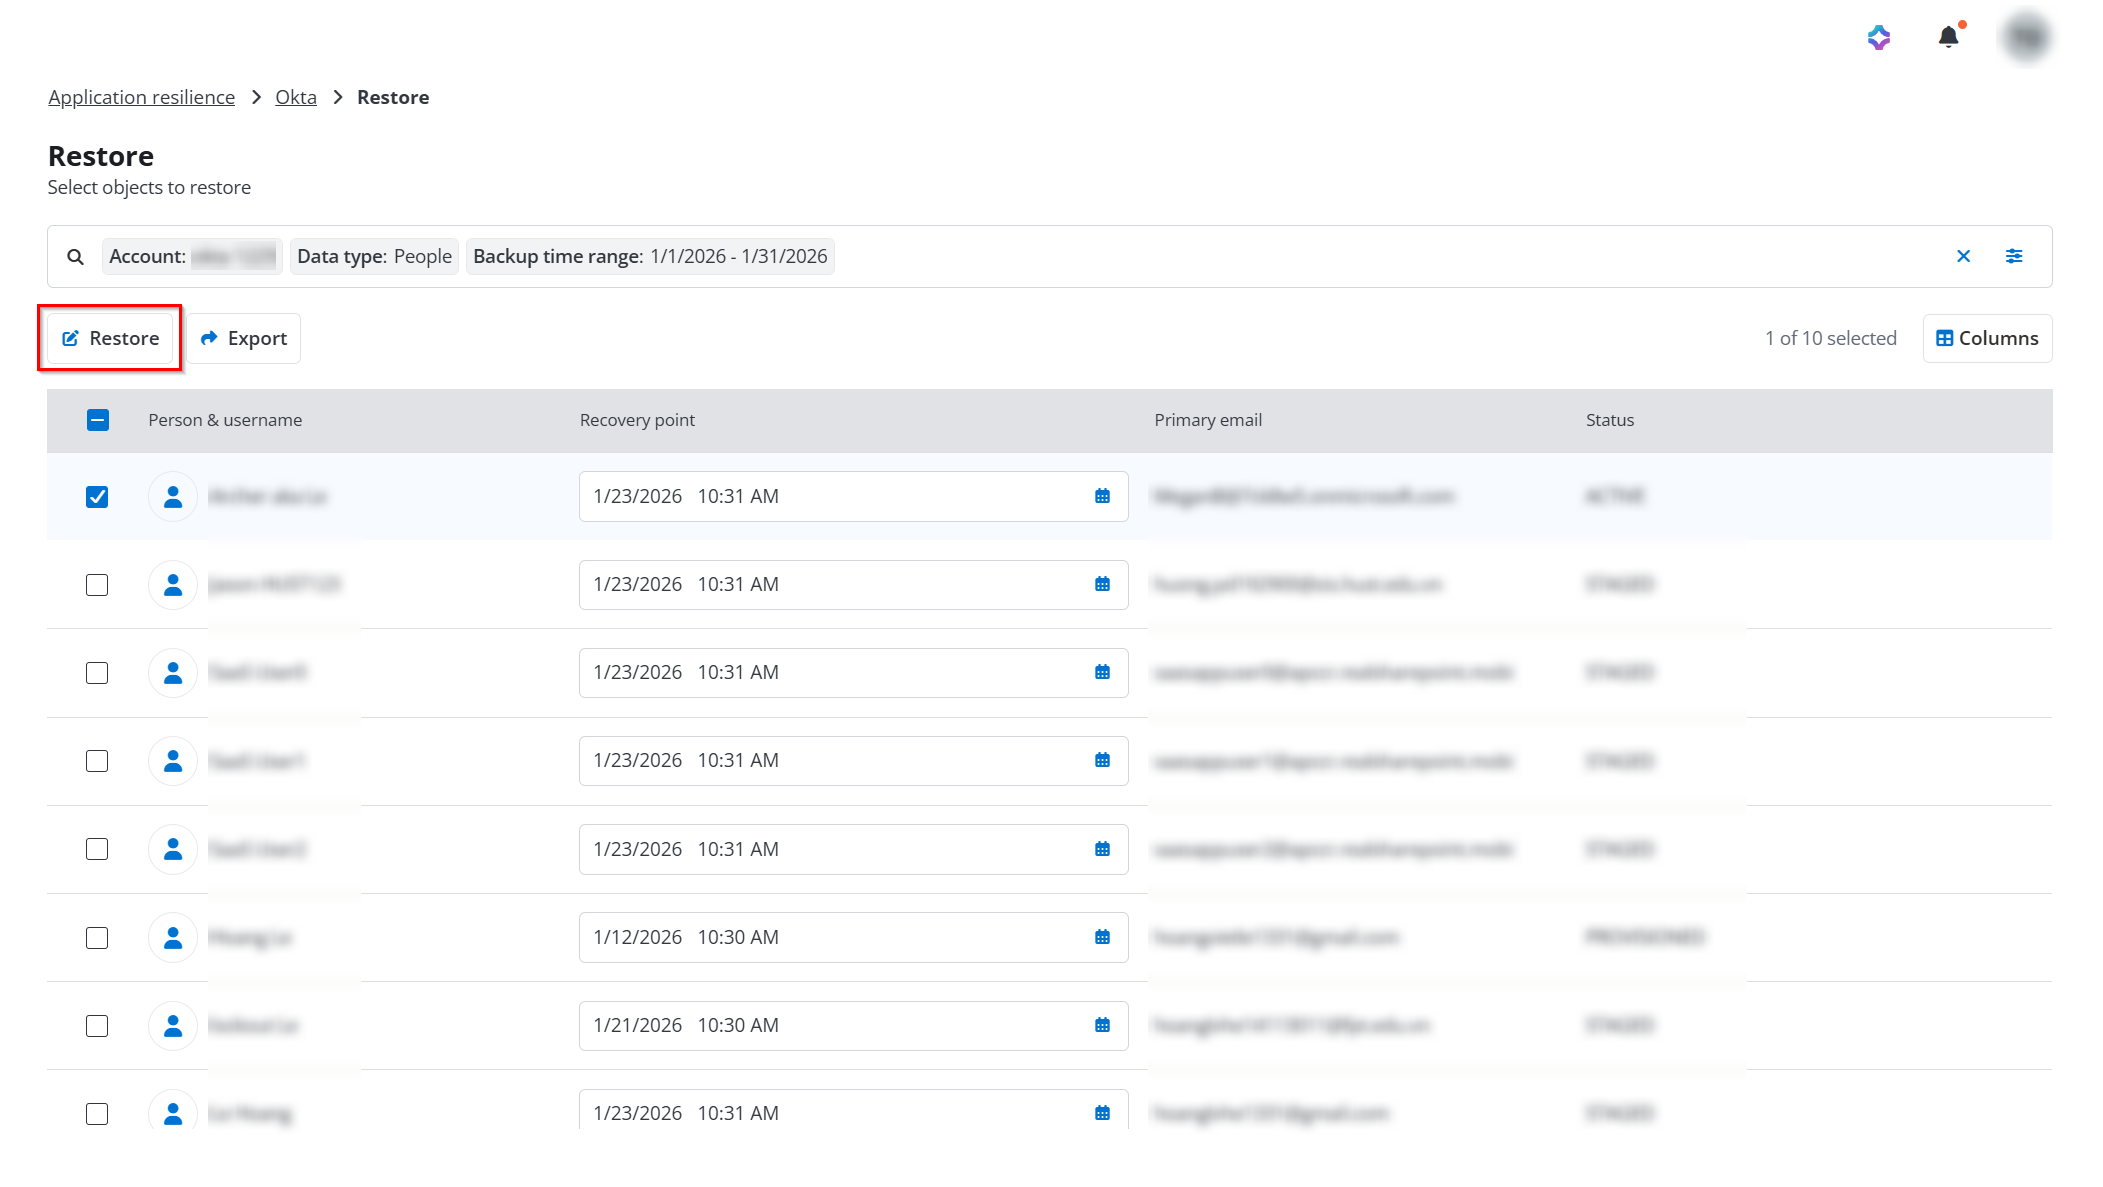Uncheck the selected first row checkbox
The image size is (2103, 1187).
[97, 497]
